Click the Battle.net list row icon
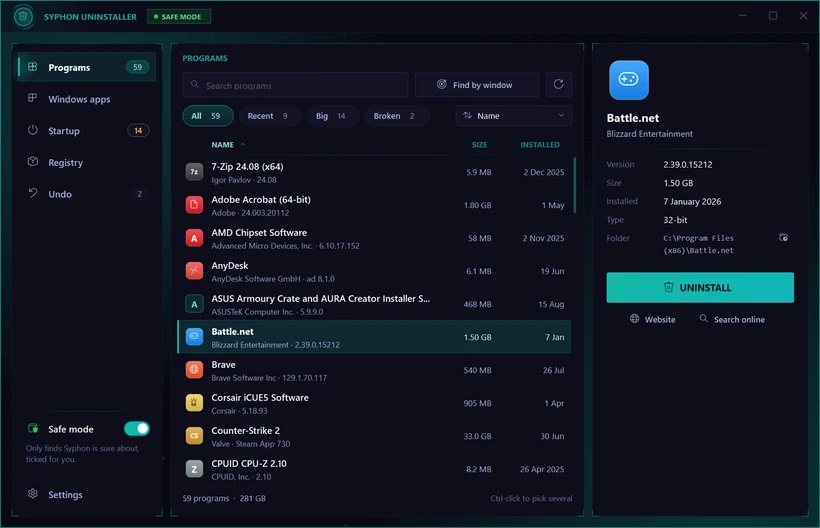The image size is (820, 528). coord(194,337)
